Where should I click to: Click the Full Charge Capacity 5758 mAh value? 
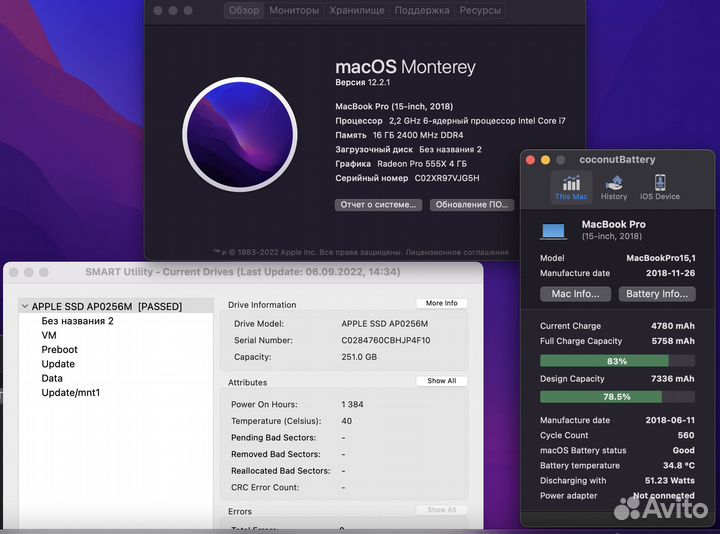click(x=673, y=341)
